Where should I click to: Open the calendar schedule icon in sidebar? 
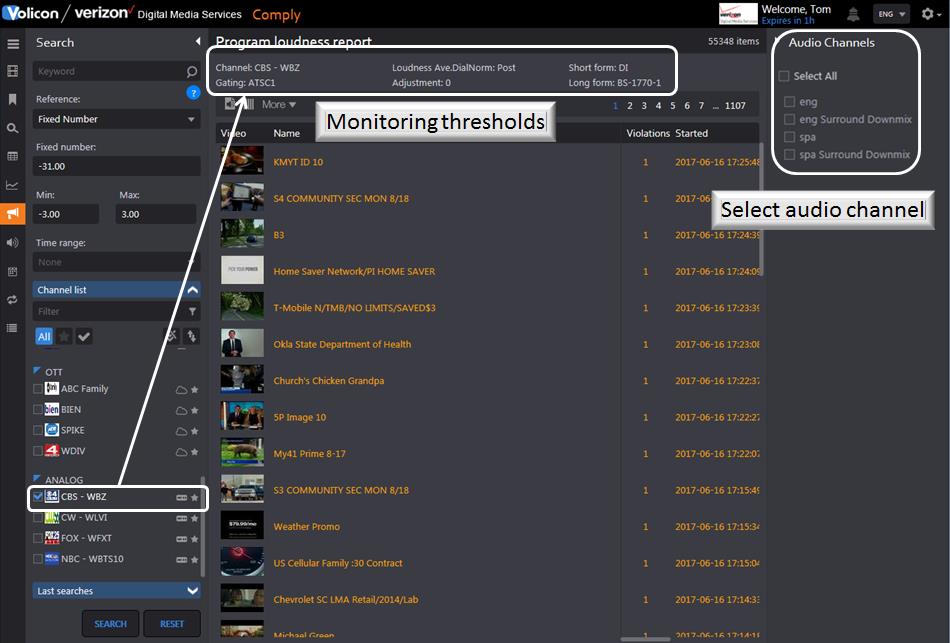pos(12,271)
